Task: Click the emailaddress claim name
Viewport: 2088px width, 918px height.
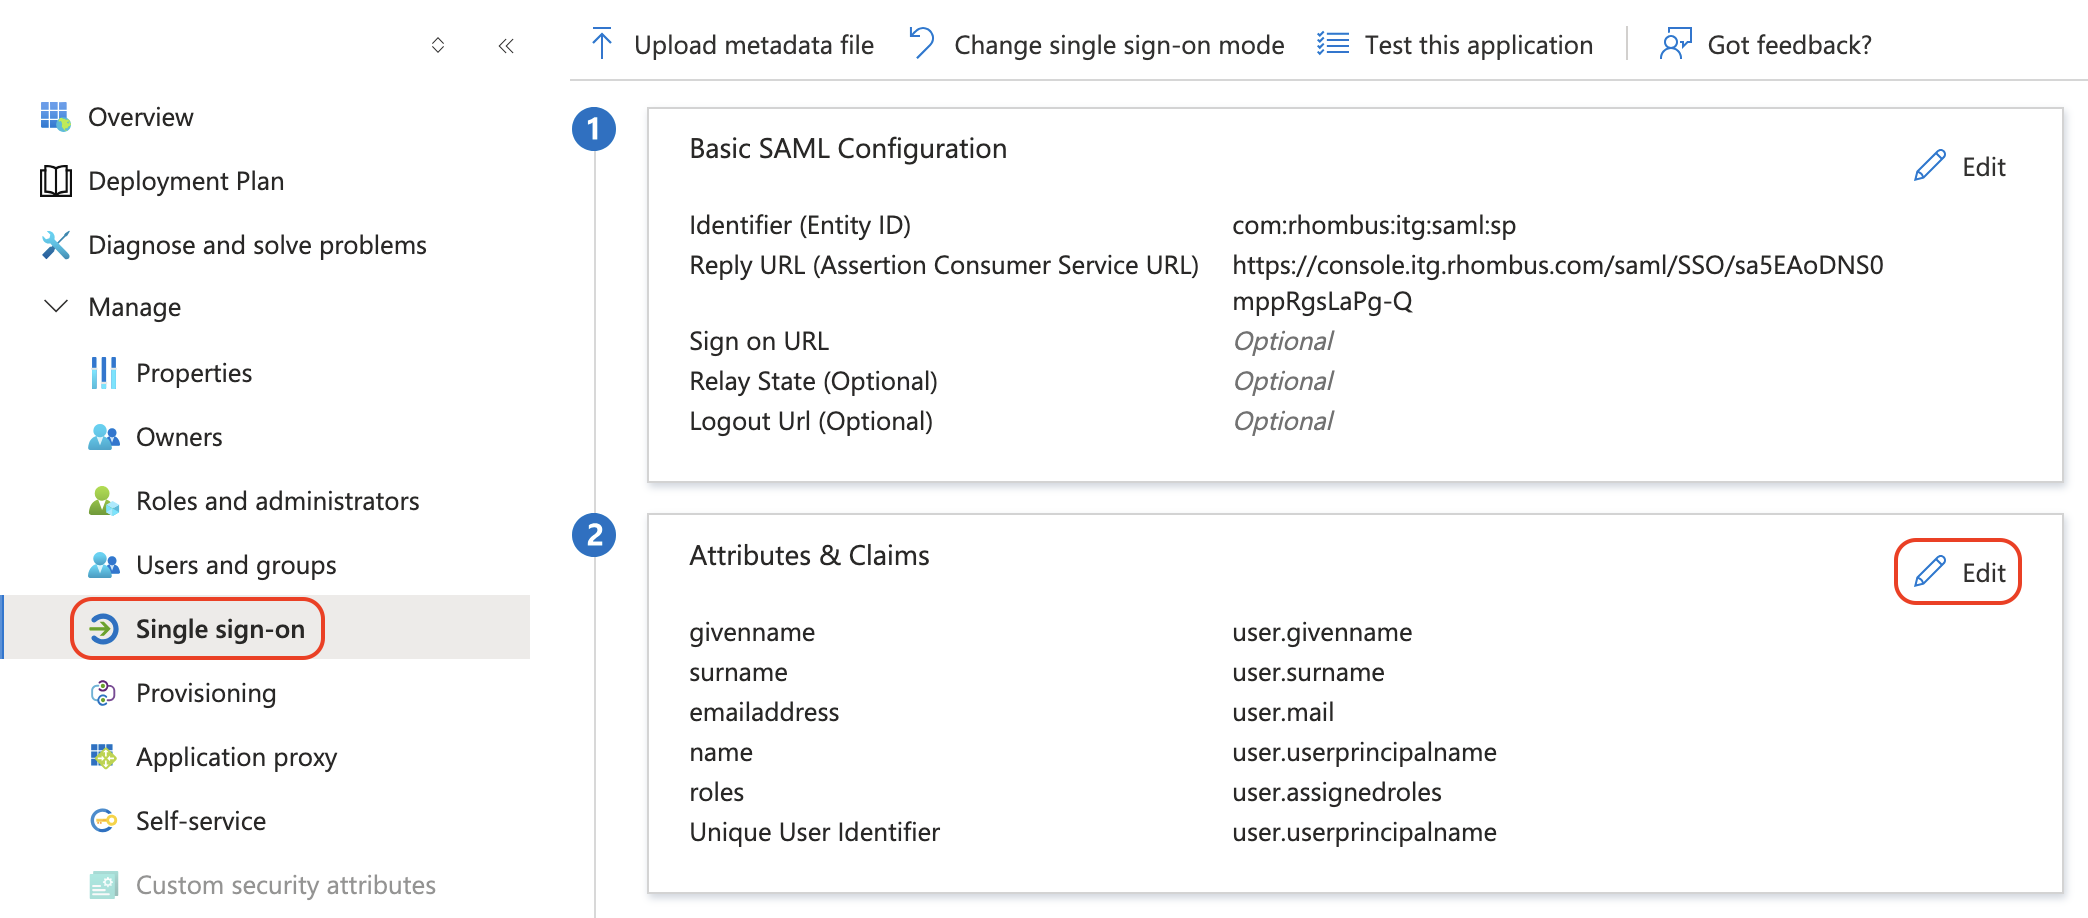Action: click(764, 712)
